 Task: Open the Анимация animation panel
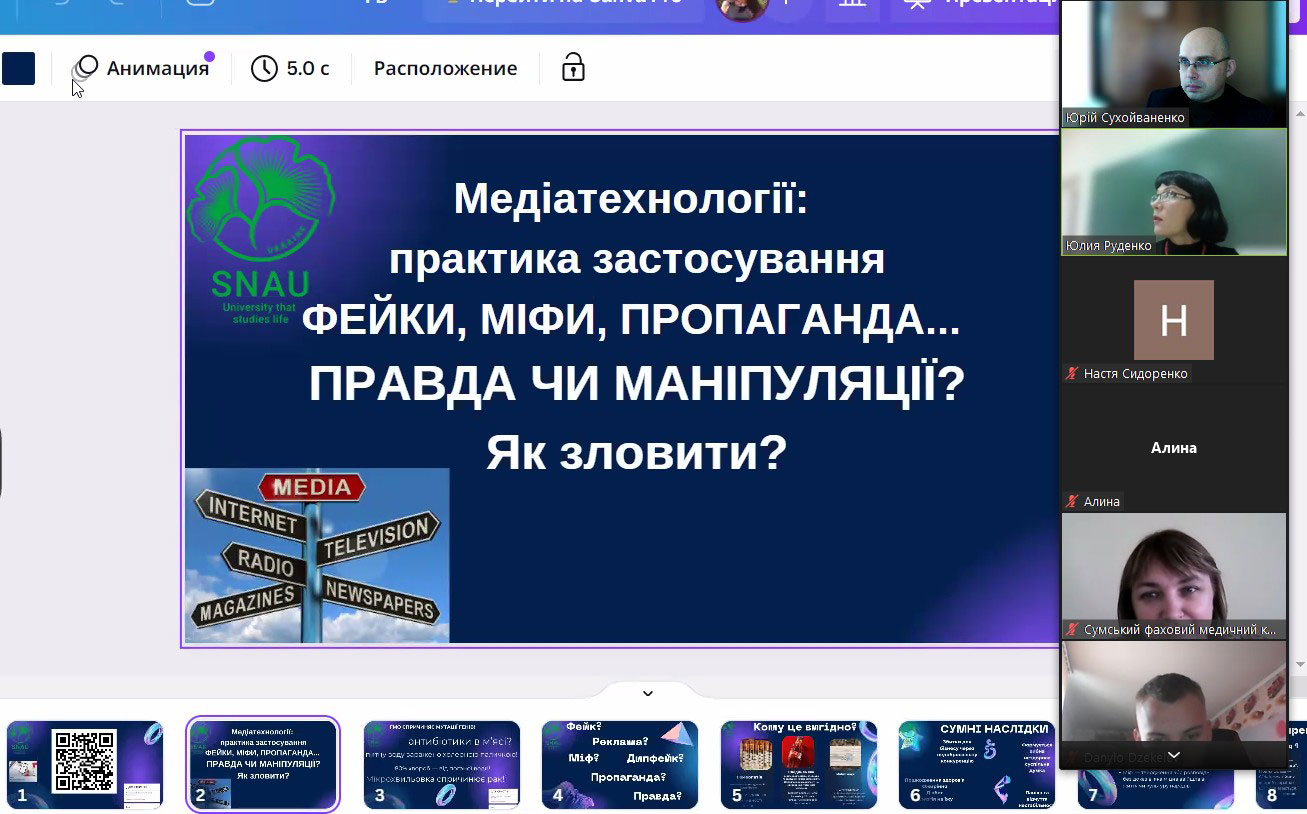click(x=143, y=68)
